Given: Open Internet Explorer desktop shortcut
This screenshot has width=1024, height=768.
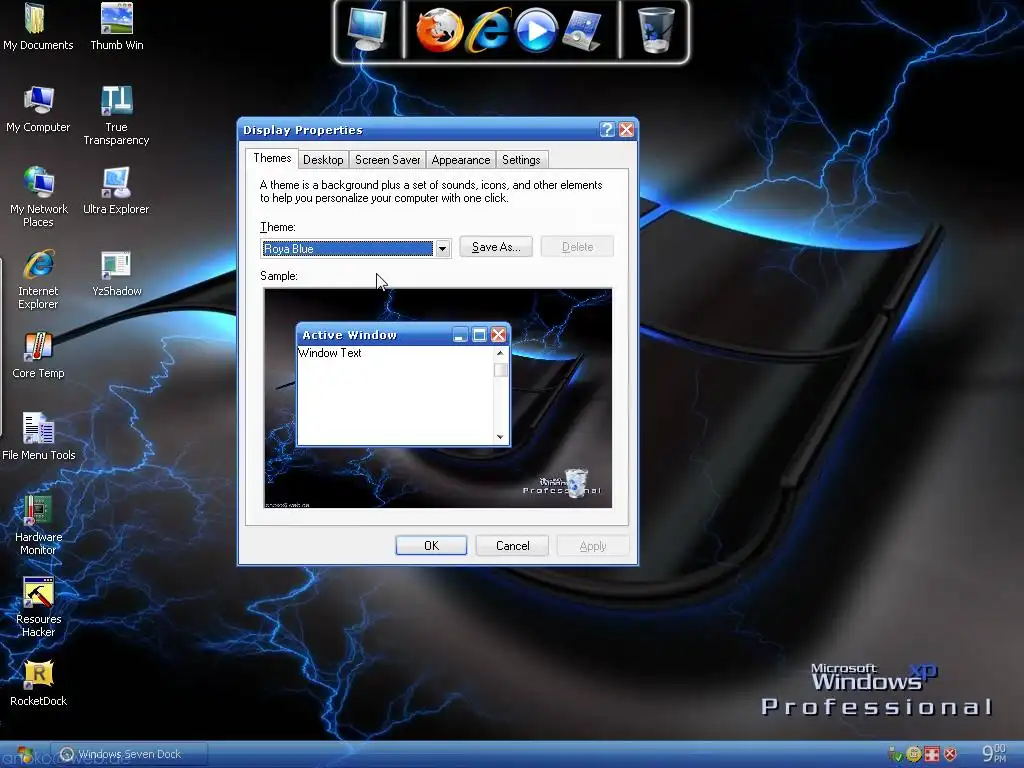Looking at the screenshot, I should tap(38, 280).
